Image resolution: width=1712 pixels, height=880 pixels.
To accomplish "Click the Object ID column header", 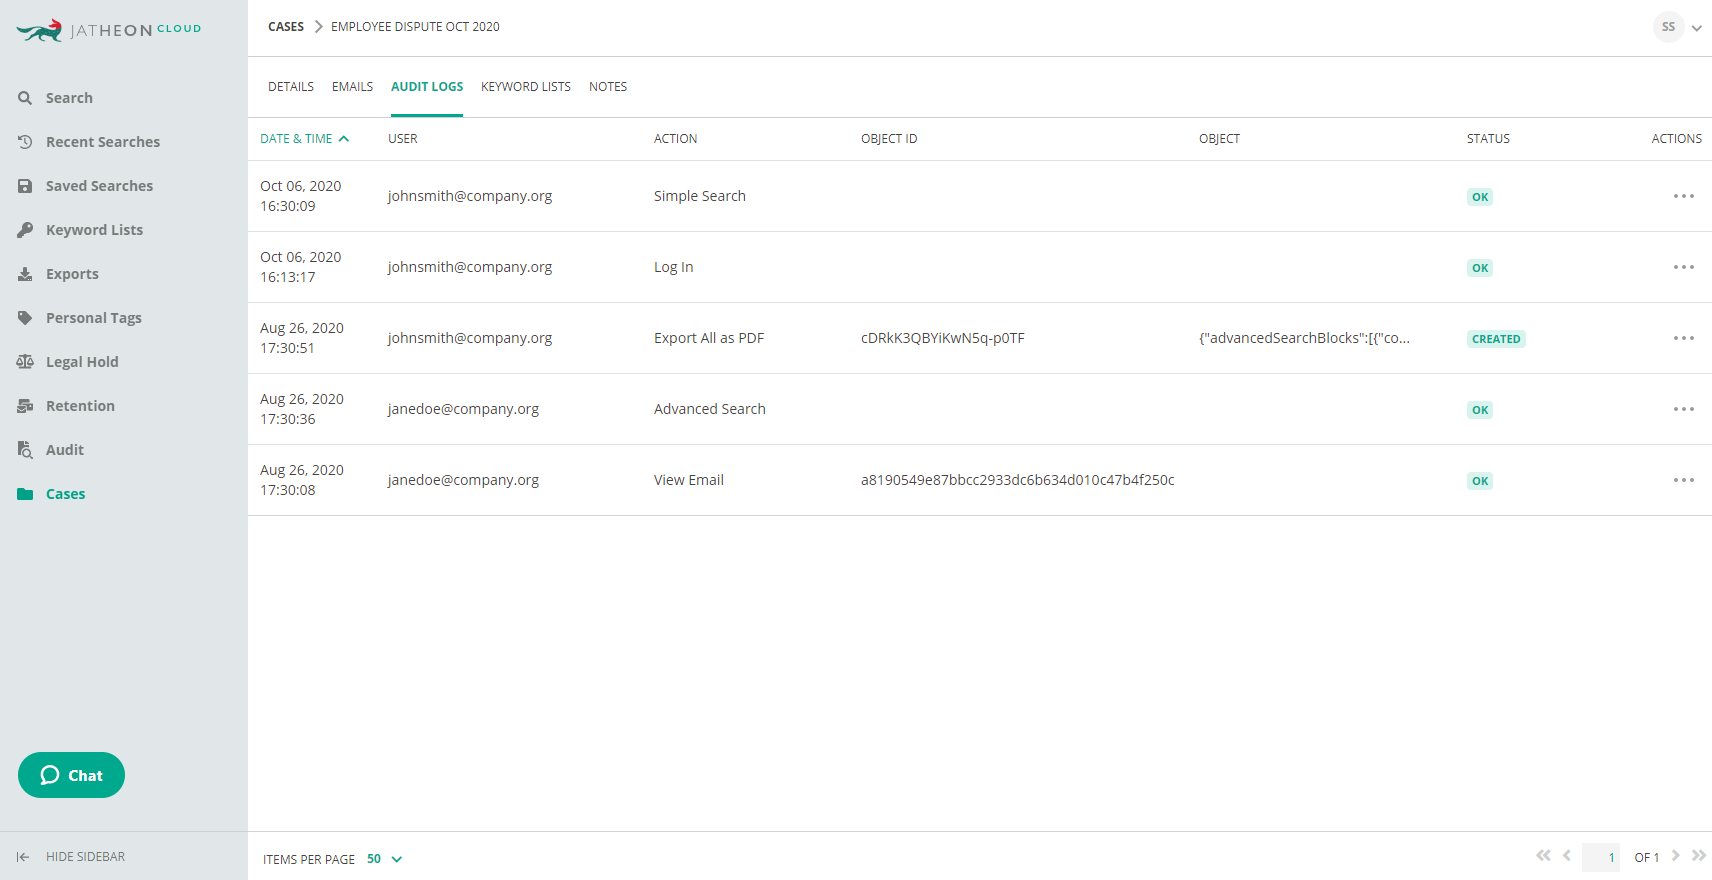I will [x=889, y=139].
